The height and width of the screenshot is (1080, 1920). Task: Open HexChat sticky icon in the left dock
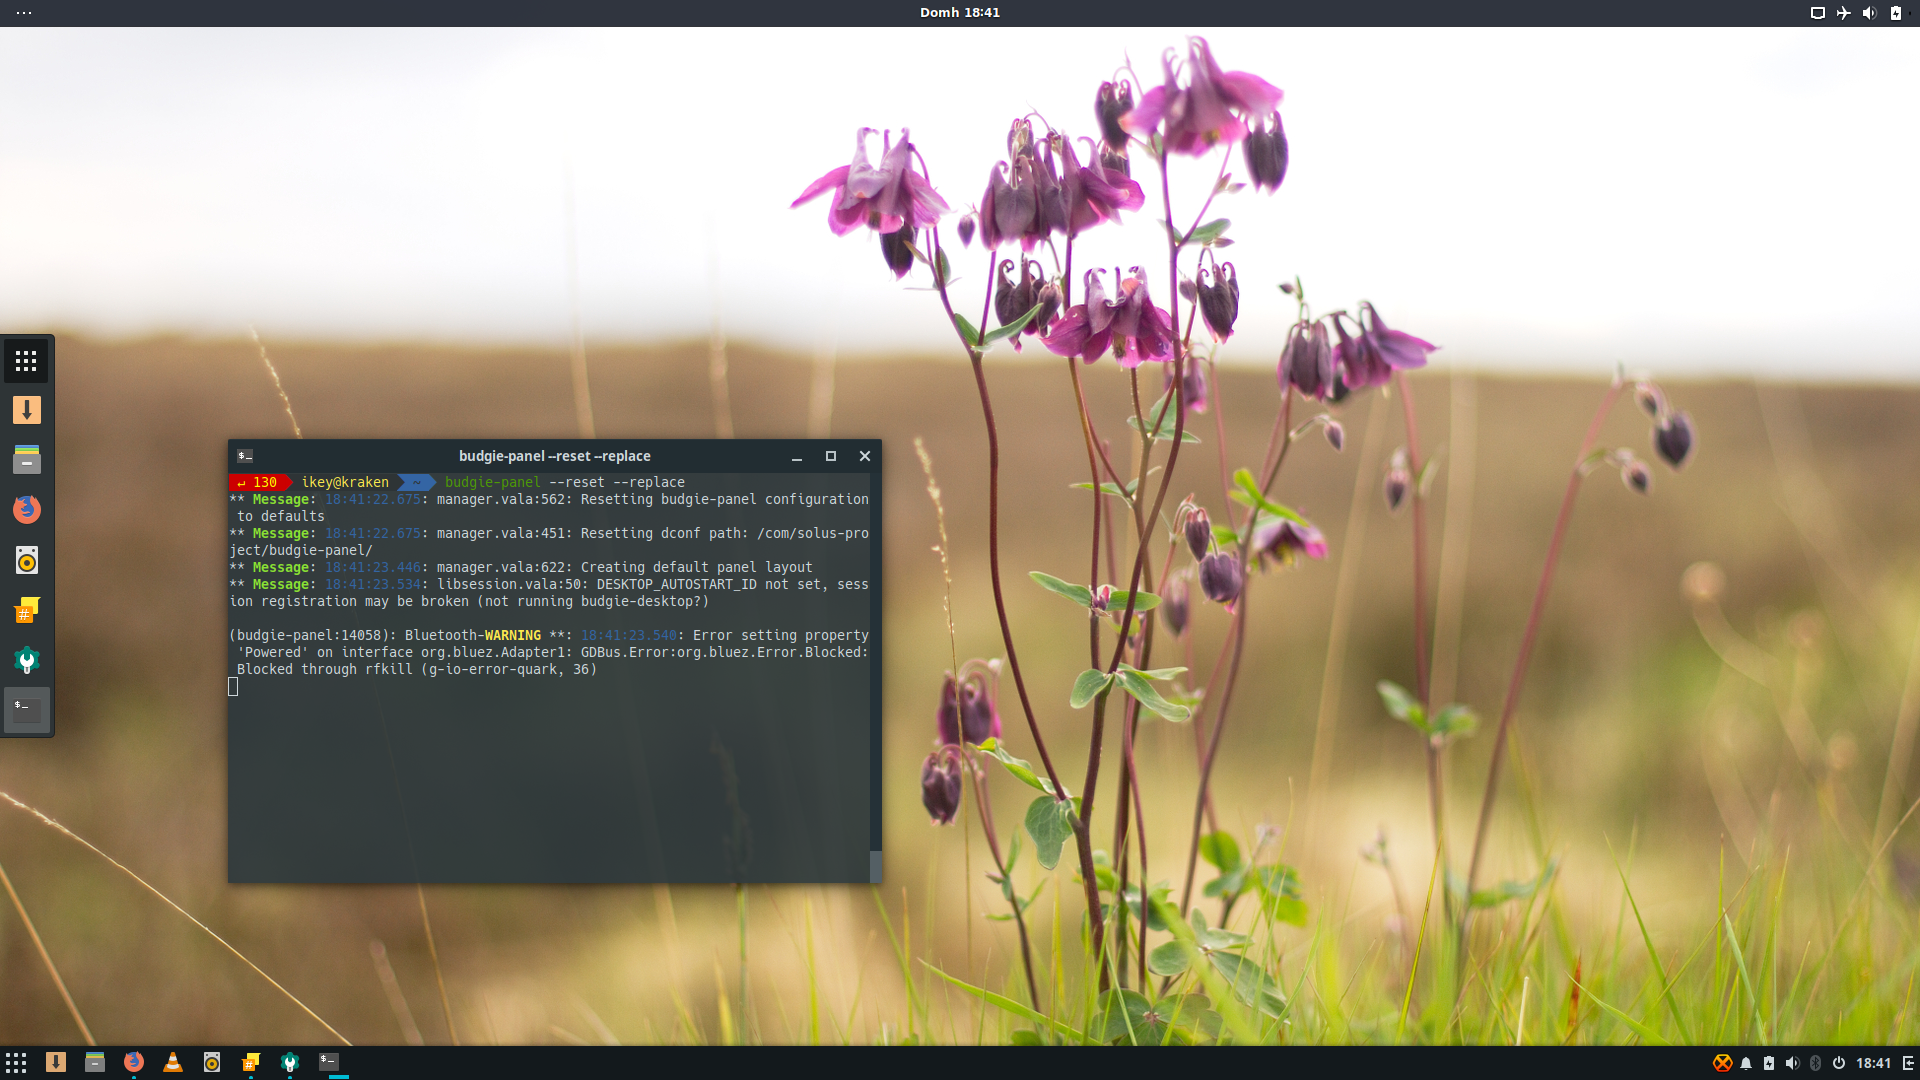coord(26,610)
